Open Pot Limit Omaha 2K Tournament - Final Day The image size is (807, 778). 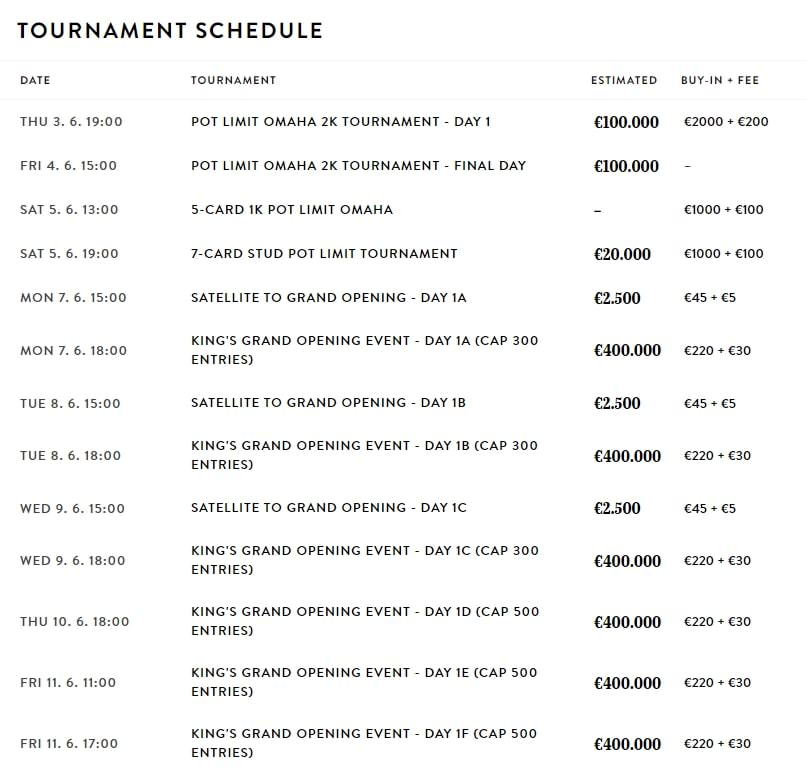pos(358,166)
